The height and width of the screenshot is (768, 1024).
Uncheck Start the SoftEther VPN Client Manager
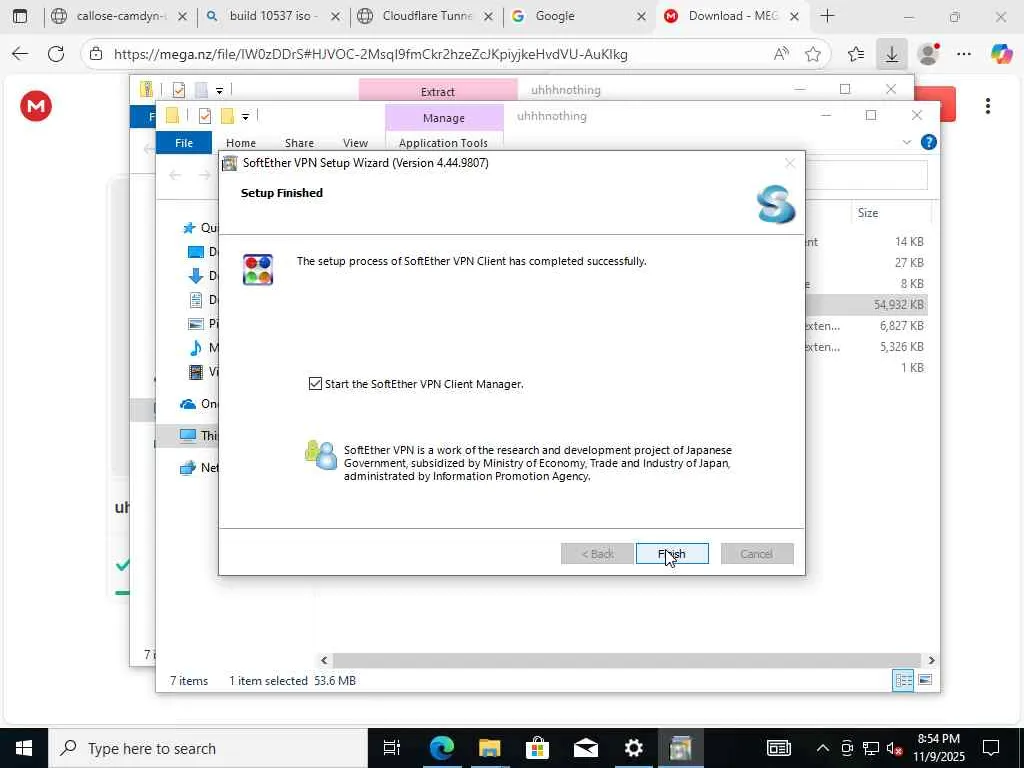tap(315, 383)
